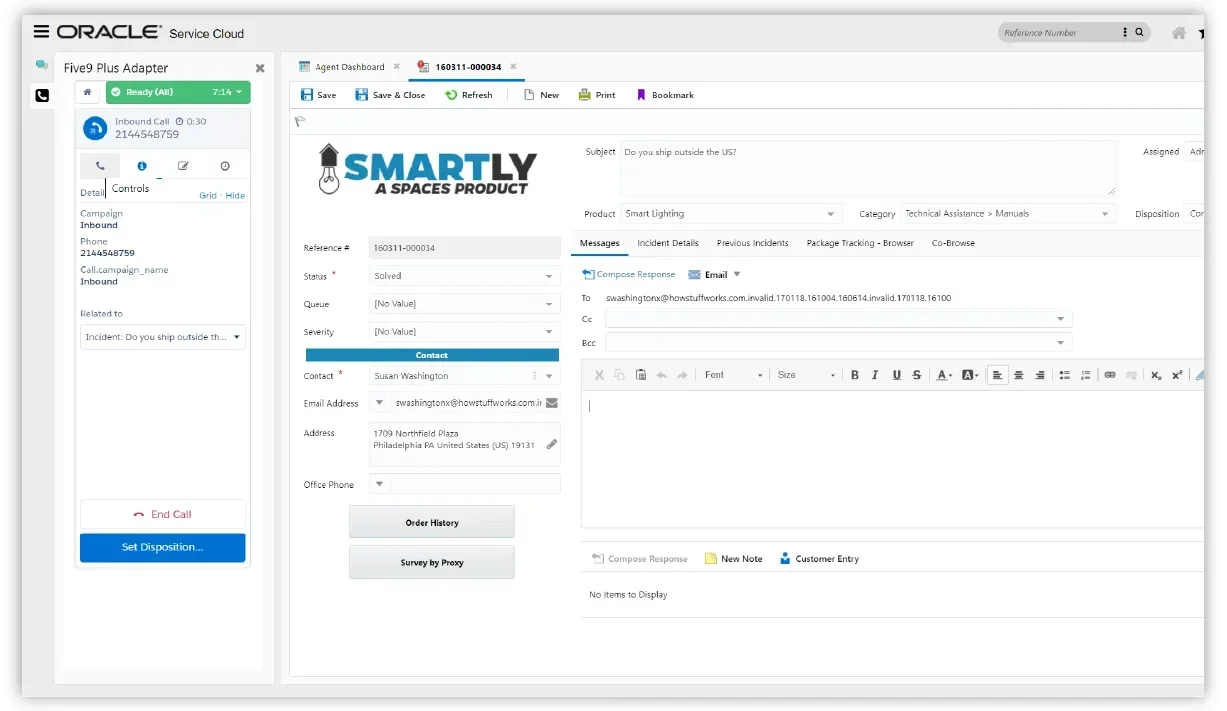Open the hamburger navigation menu
Viewport: 1227px width, 711px height.
pyautogui.click(x=41, y=32)
